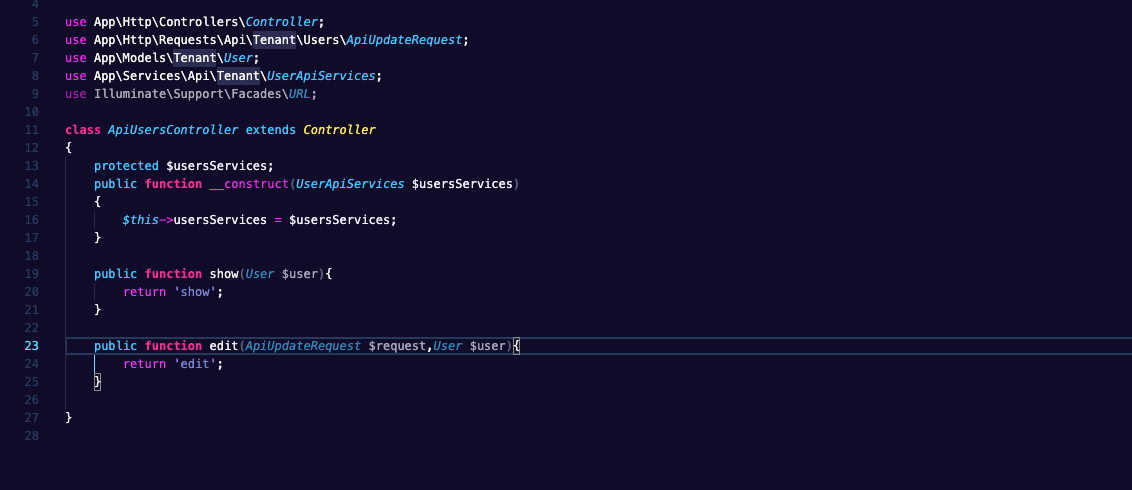This screenshot has height=490, width=1132.
Task: Click the "show" function name
Action: coord(224,274)
